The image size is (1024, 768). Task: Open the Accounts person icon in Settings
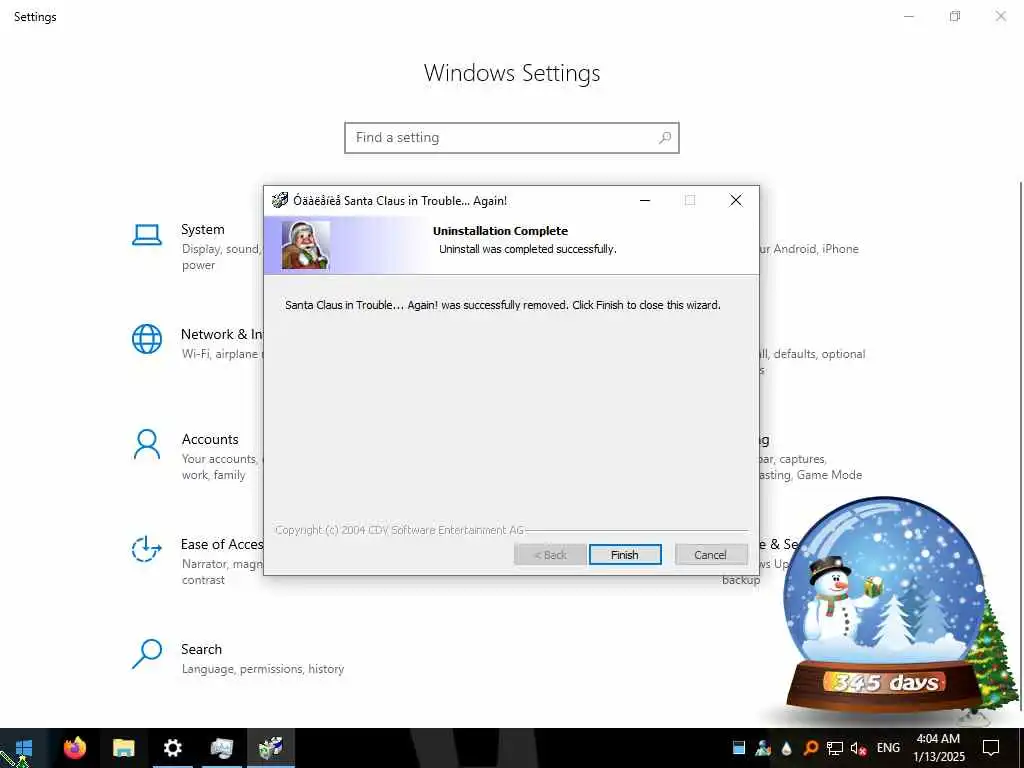coord(147,445)
